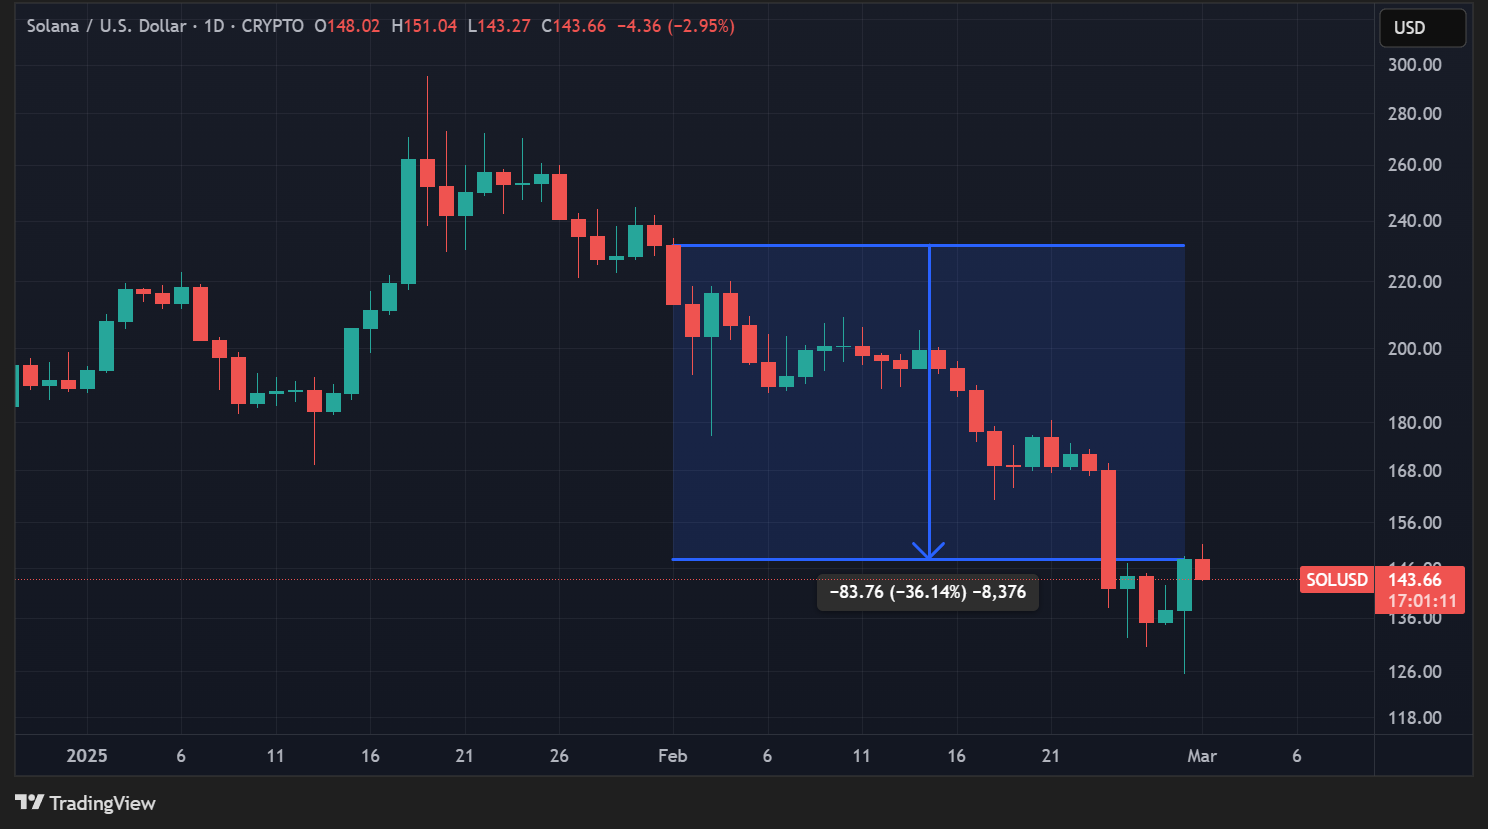
Task: Click the Mar label on the time axis
Action: tap(1201, 756)
